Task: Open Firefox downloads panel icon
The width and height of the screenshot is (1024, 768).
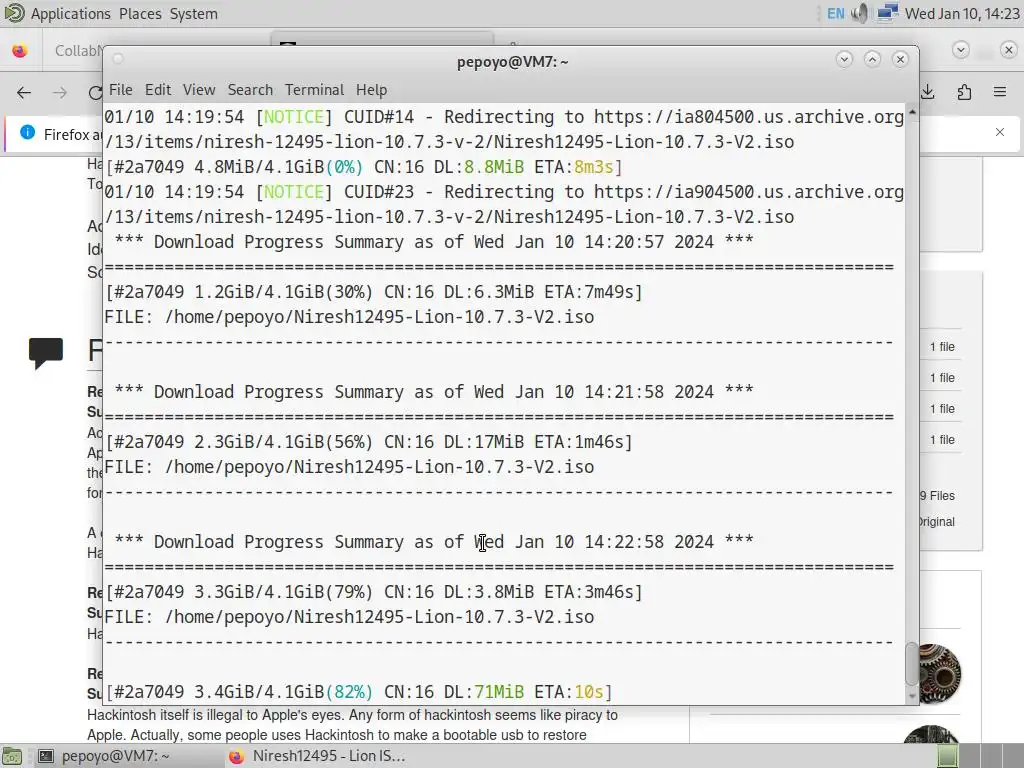Action: click(x=928, y=93)
